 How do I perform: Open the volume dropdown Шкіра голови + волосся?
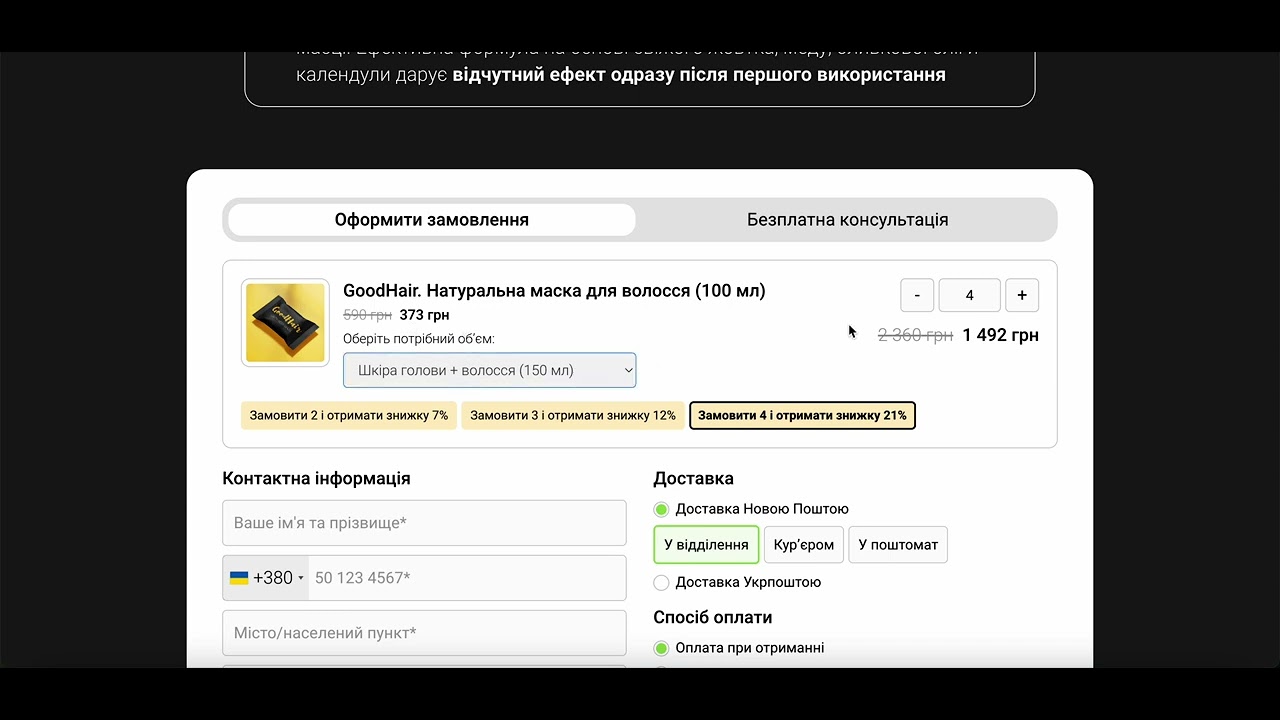coord(489,370)
